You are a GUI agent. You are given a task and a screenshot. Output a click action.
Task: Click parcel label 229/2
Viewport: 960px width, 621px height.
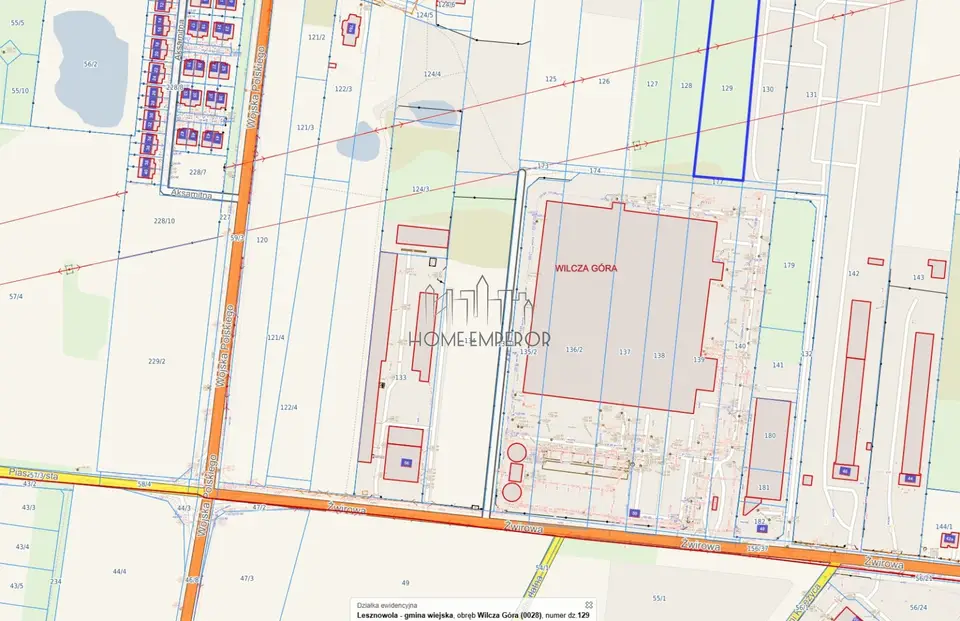click(x=157, y=361)
